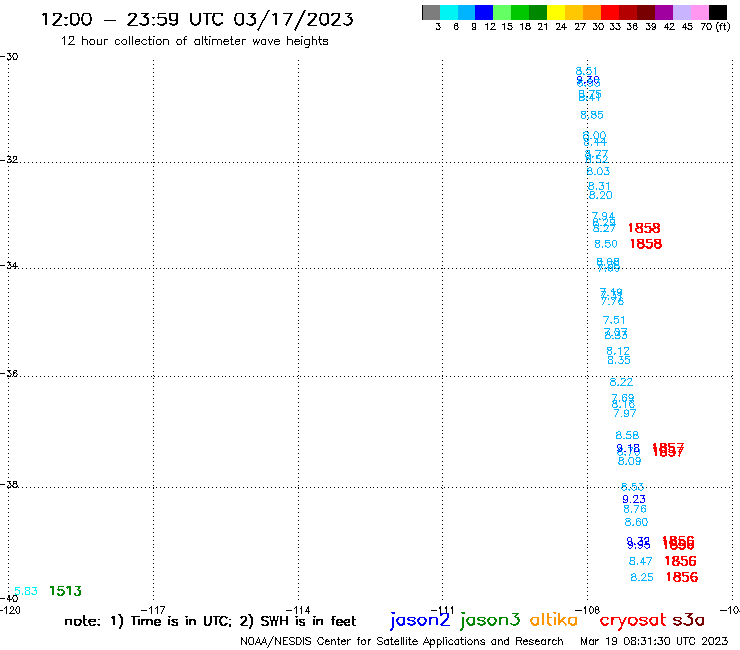This screenshot has height=650, width=740.
Task: Click the note 'Time is in UTC; SWH is in feet'
Action: coord(210,621)
